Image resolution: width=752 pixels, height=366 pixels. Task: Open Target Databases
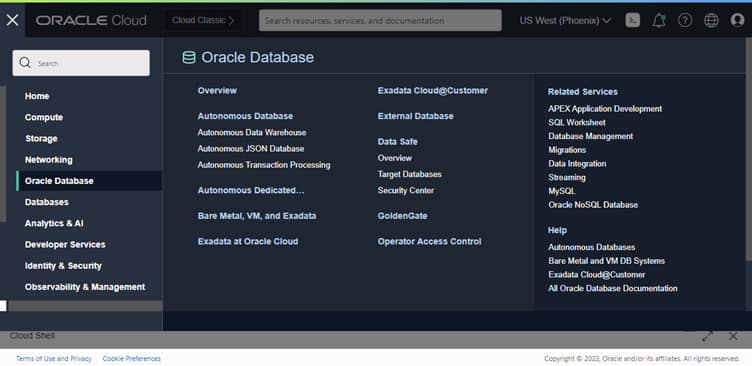tap(410, 174)
